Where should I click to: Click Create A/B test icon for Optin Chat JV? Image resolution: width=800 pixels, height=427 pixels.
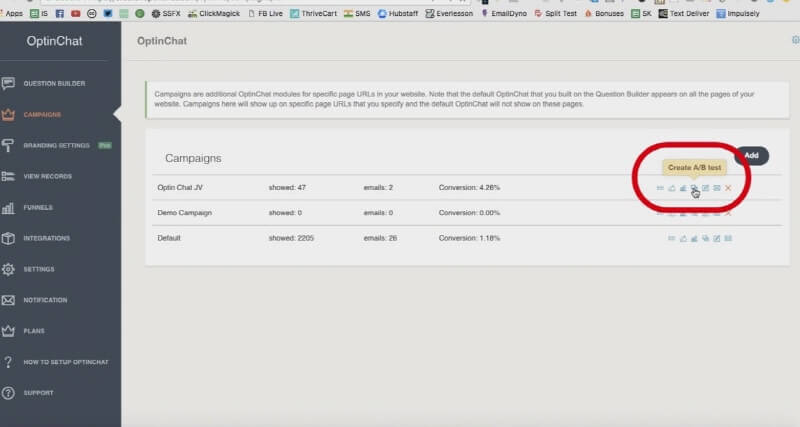(x=694, y=188)
